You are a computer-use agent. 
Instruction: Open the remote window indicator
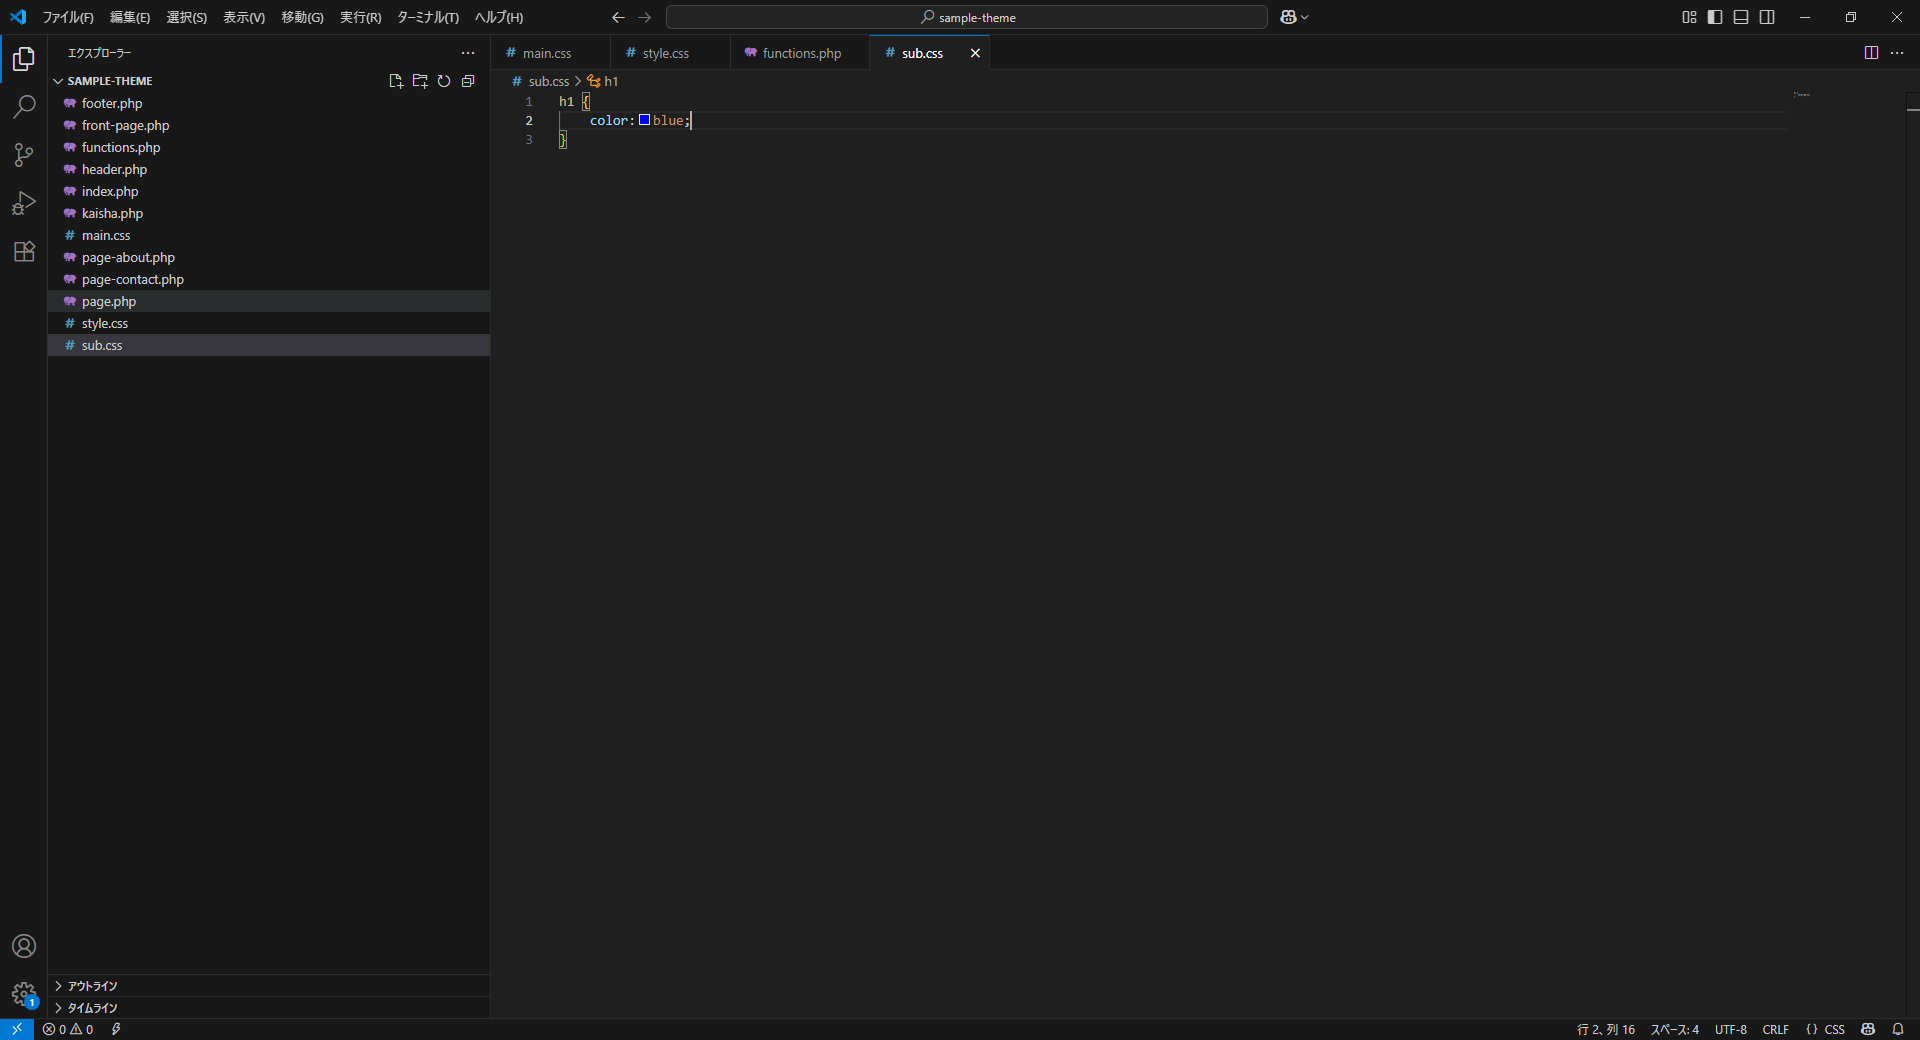coord(17,1029)
